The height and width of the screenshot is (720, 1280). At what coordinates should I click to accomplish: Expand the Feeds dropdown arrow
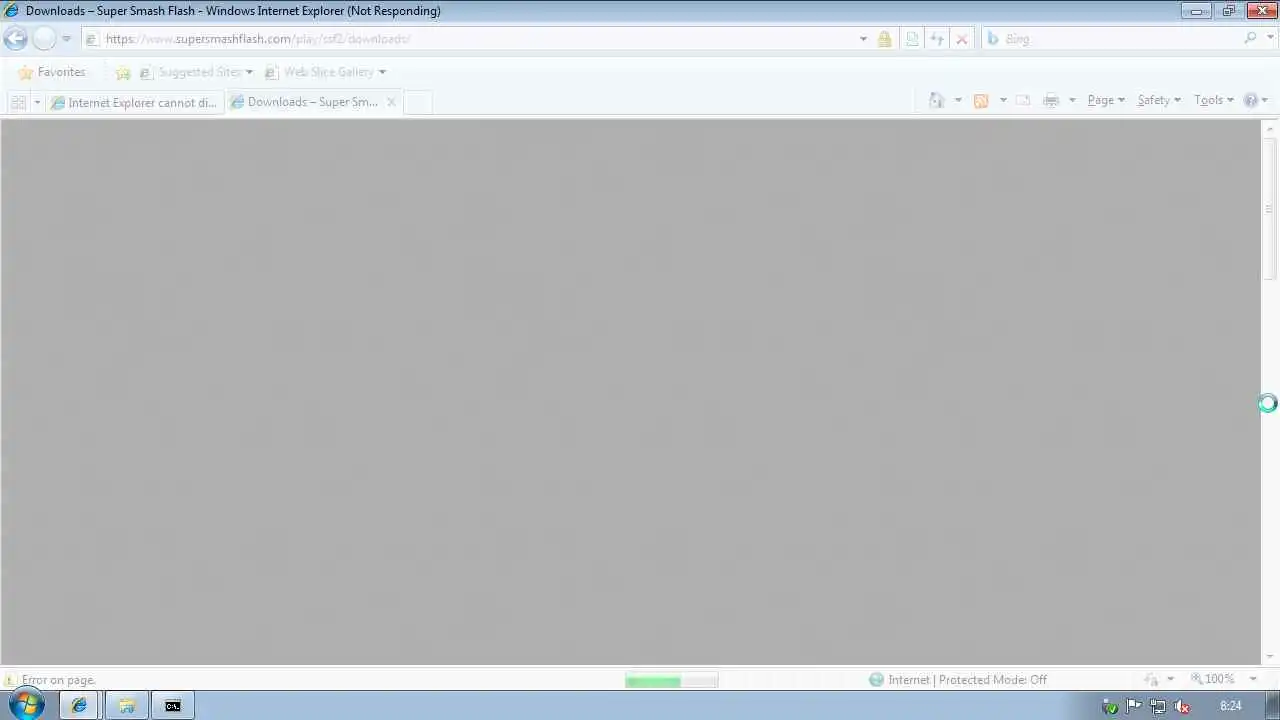click(1003, 100)
